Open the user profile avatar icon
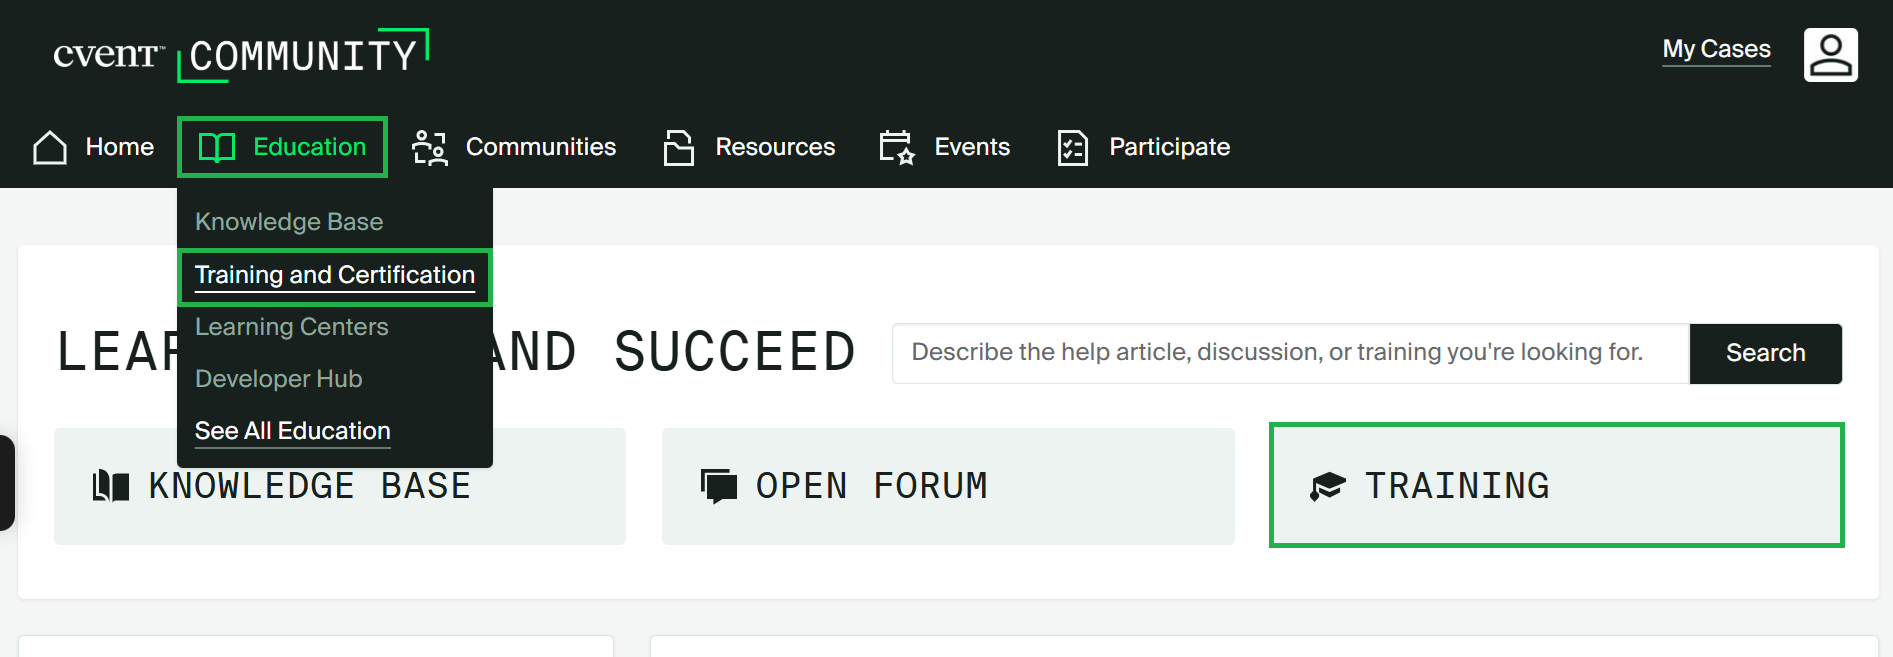This screenshot has width=1893, height=657. point(1830,55)
